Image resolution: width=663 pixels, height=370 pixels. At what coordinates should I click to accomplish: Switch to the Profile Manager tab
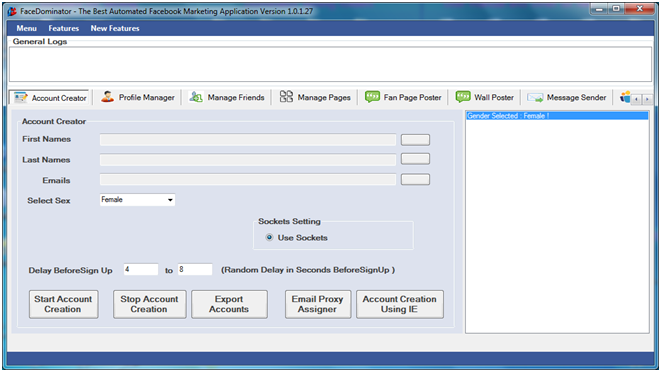tap(137, 97)
